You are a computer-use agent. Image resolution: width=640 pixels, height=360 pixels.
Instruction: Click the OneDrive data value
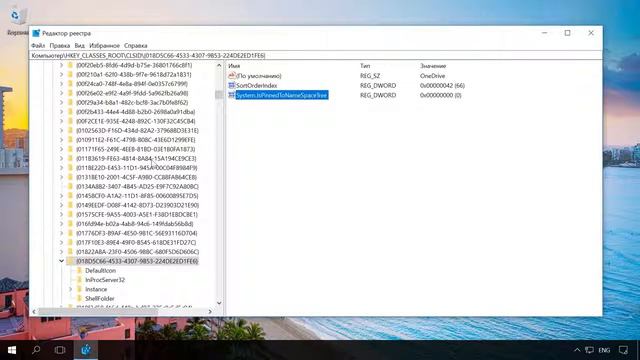click(432, 76)
